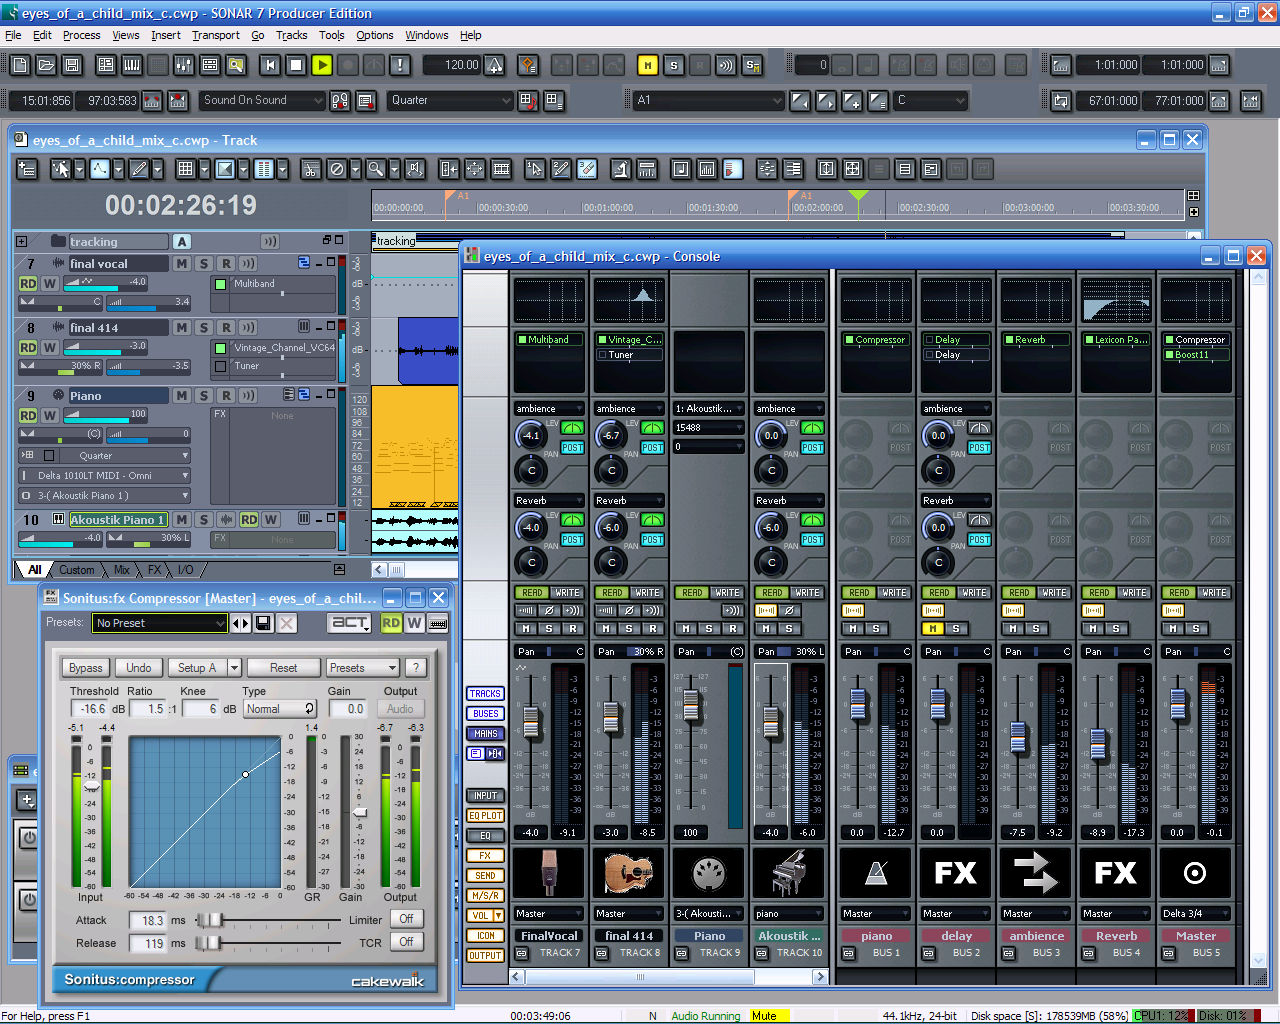This screenshot has width=1280, height=1024.
Task: Click the Panic reset exclamation button
Action: pos(400,65)
